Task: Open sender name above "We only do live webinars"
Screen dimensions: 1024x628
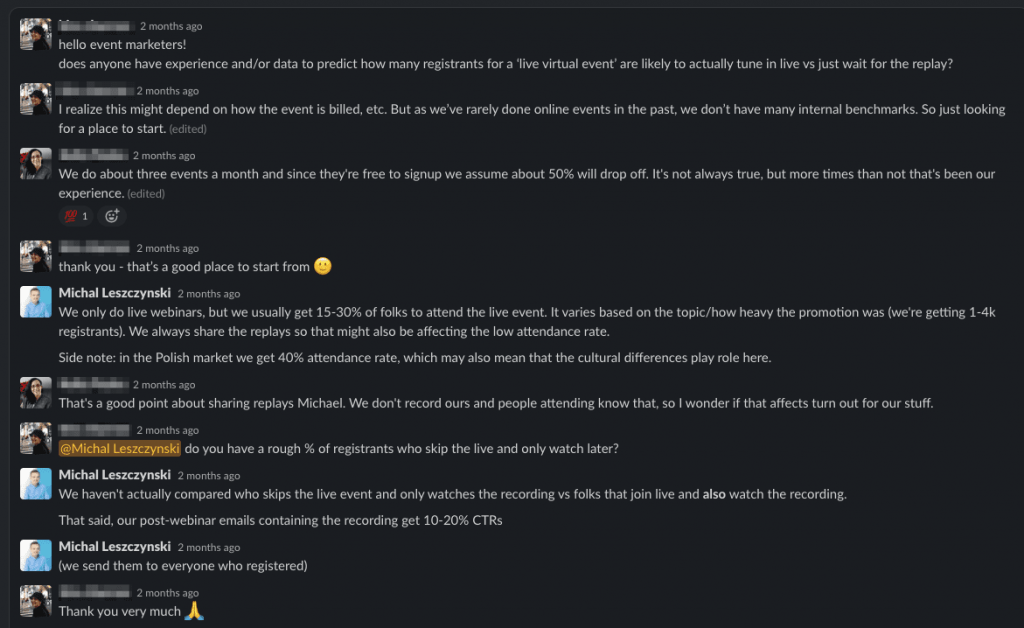Action: pos(113,294)
